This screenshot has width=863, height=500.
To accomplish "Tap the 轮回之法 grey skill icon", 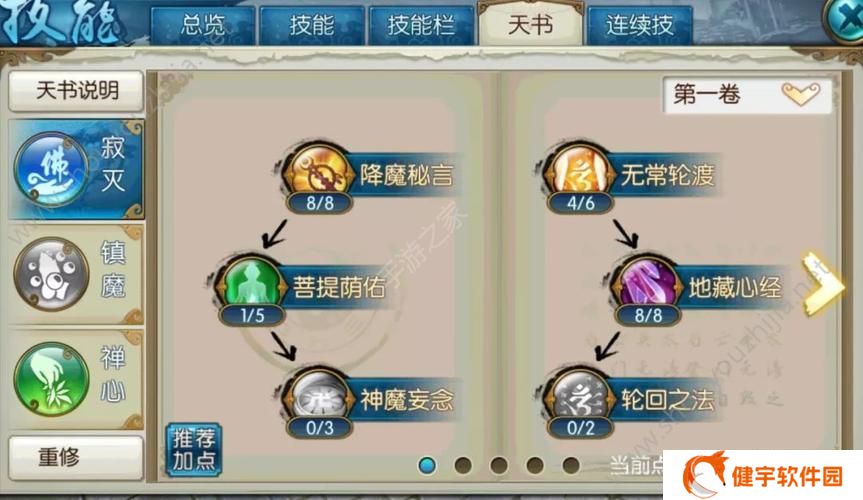I will [x=580, y=398].
